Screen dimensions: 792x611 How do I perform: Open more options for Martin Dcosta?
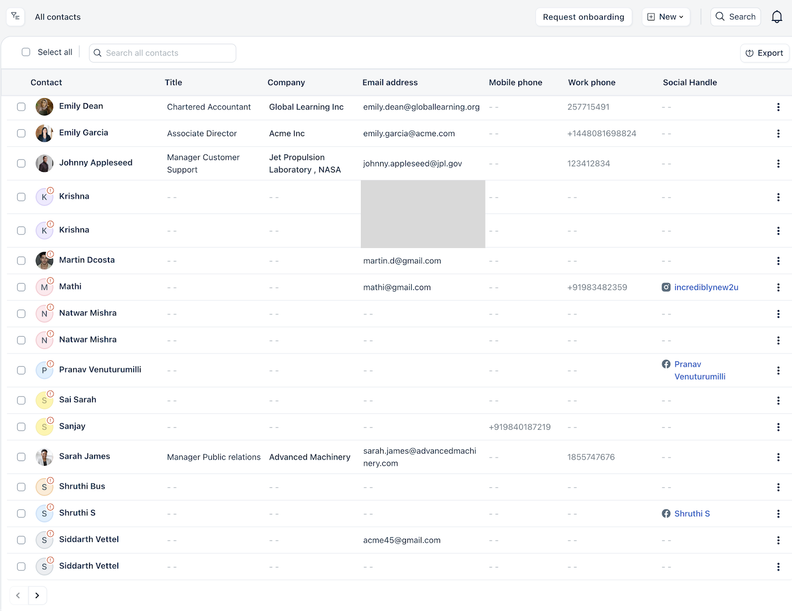point(778,261)
